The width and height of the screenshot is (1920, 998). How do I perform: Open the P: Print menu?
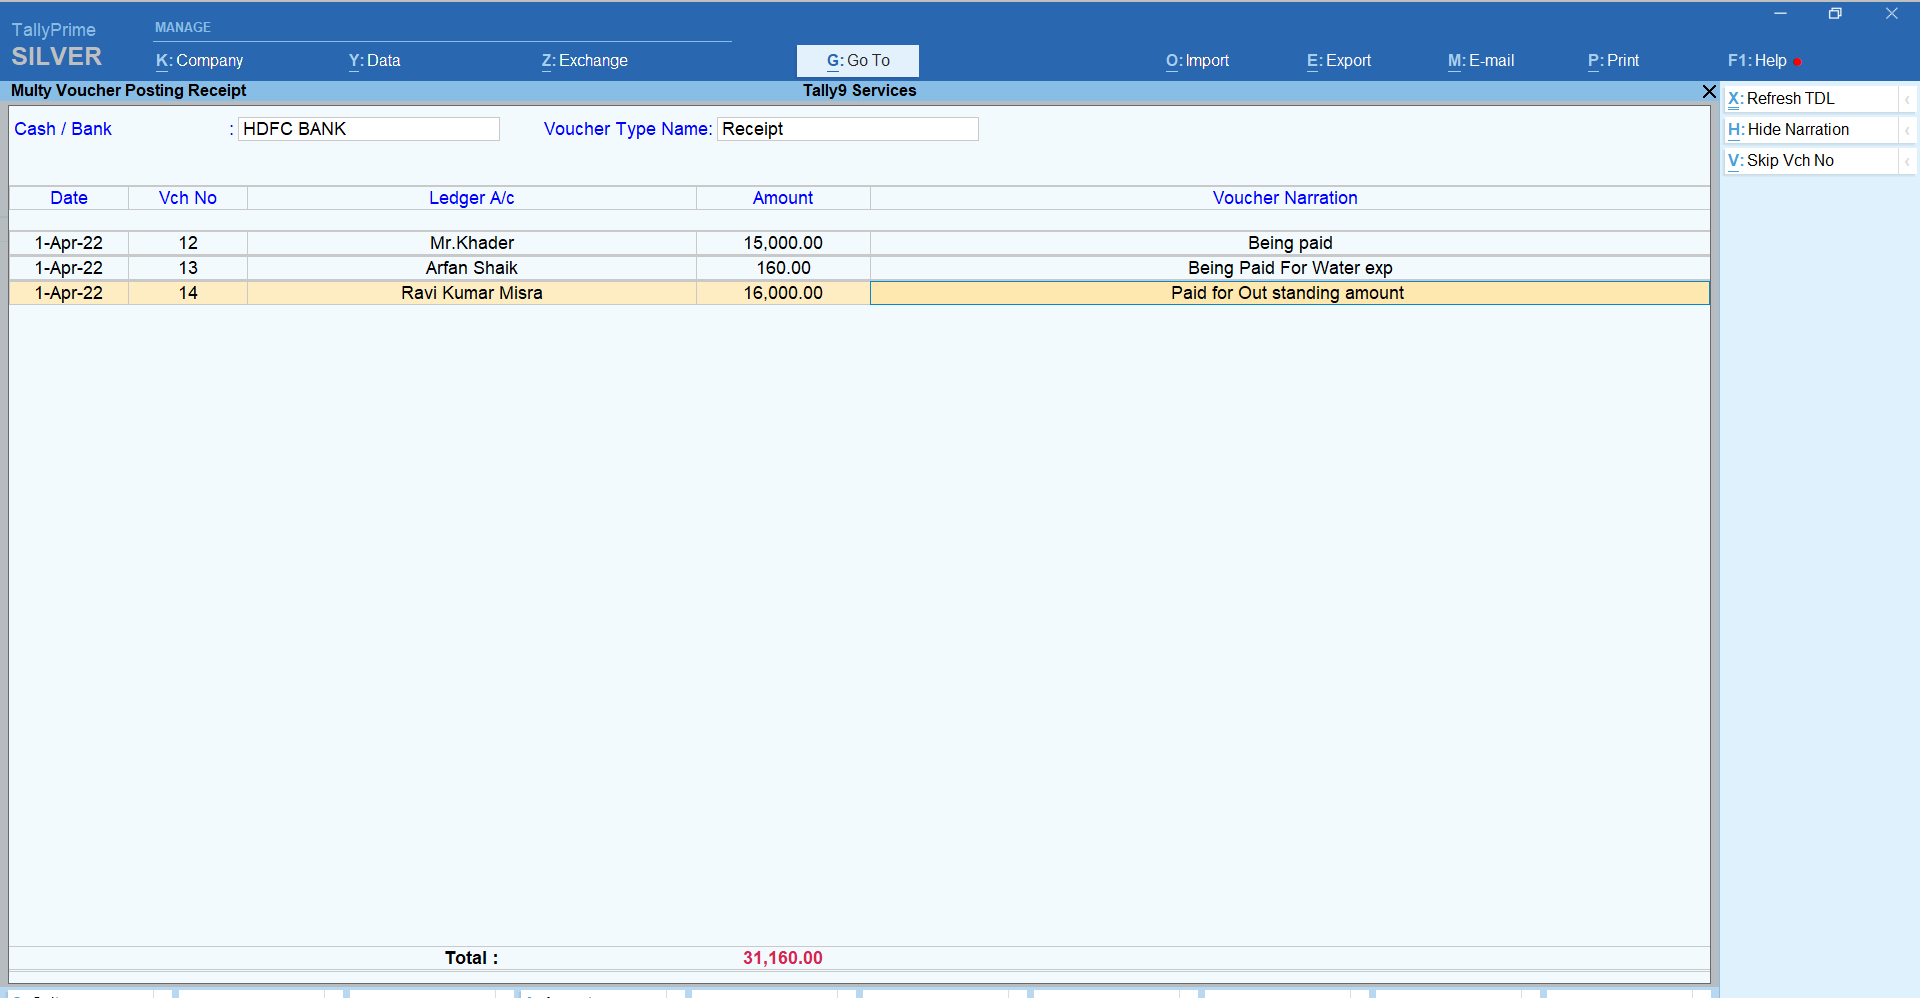[x=1613, y=60]
